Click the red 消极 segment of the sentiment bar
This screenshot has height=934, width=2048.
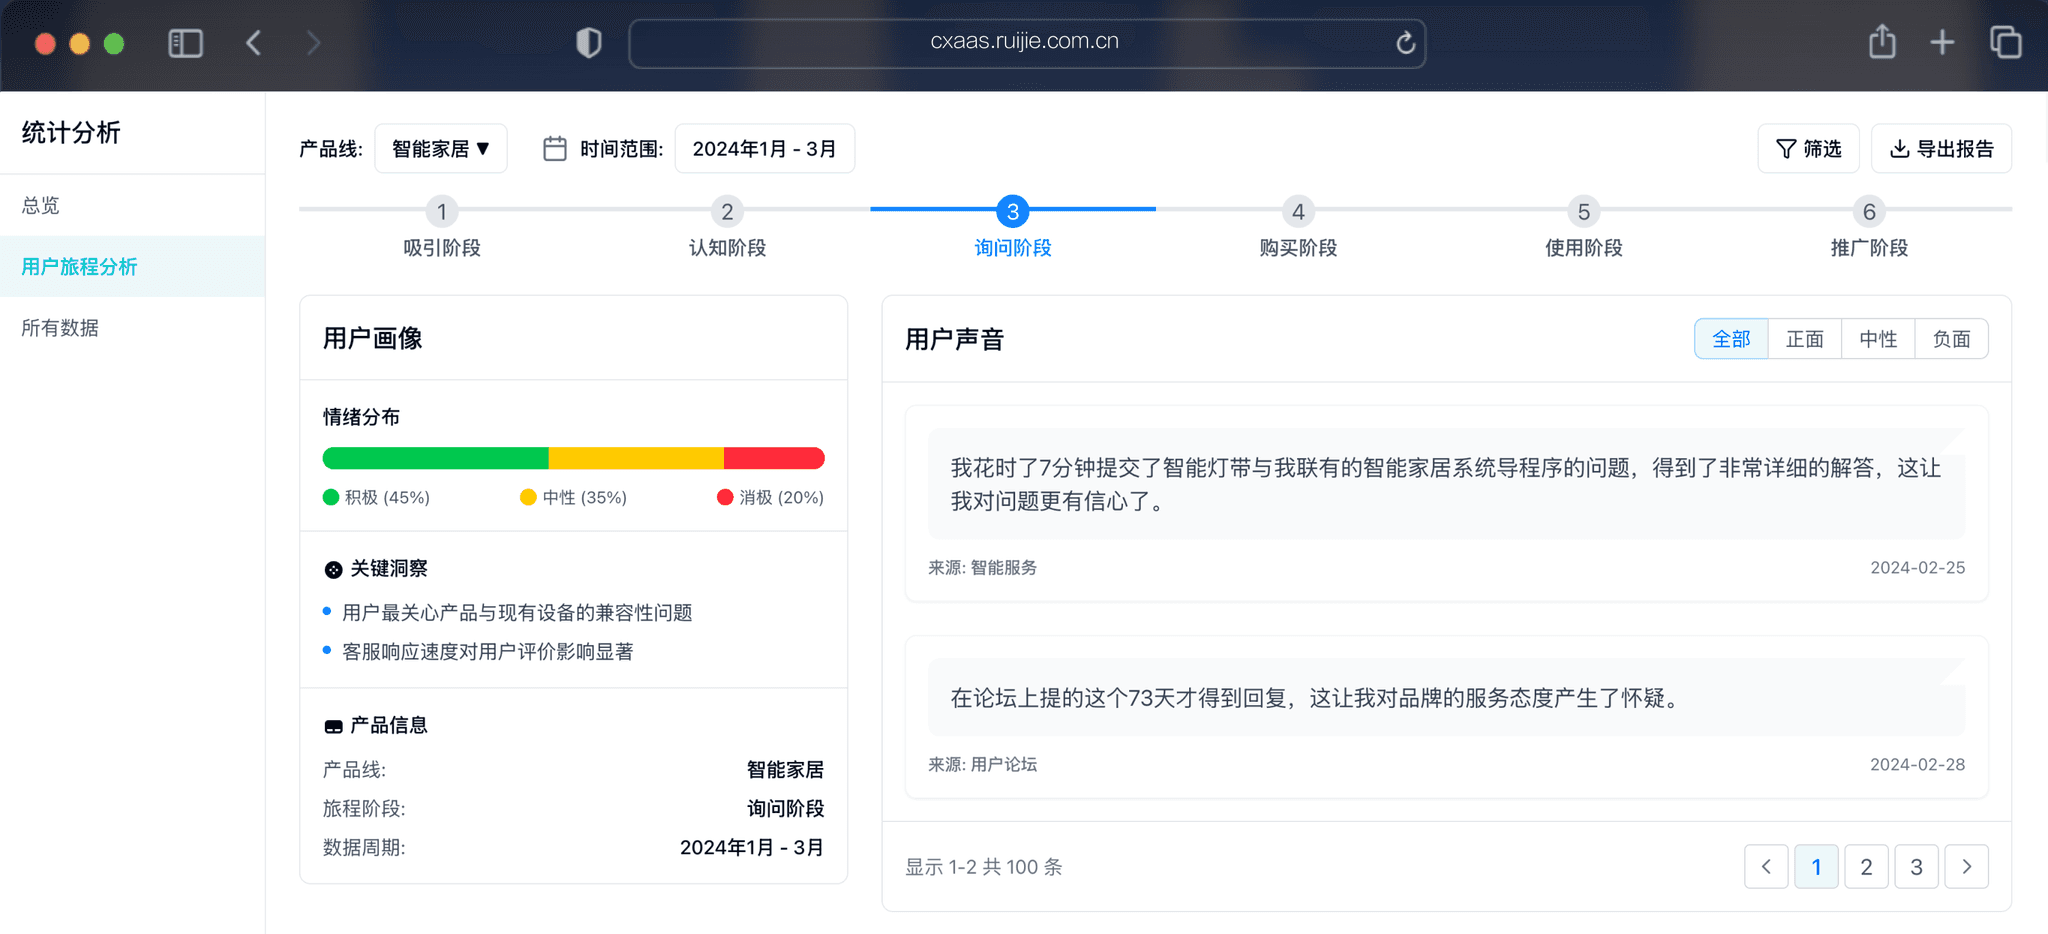[x=774, y=458]
